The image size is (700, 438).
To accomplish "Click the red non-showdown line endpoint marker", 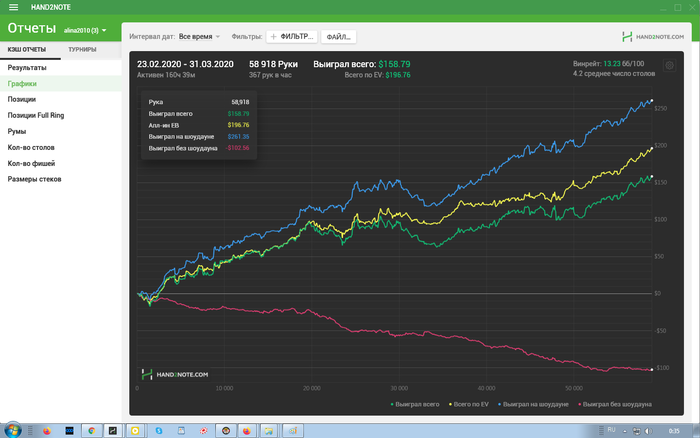I will (652, 370).
